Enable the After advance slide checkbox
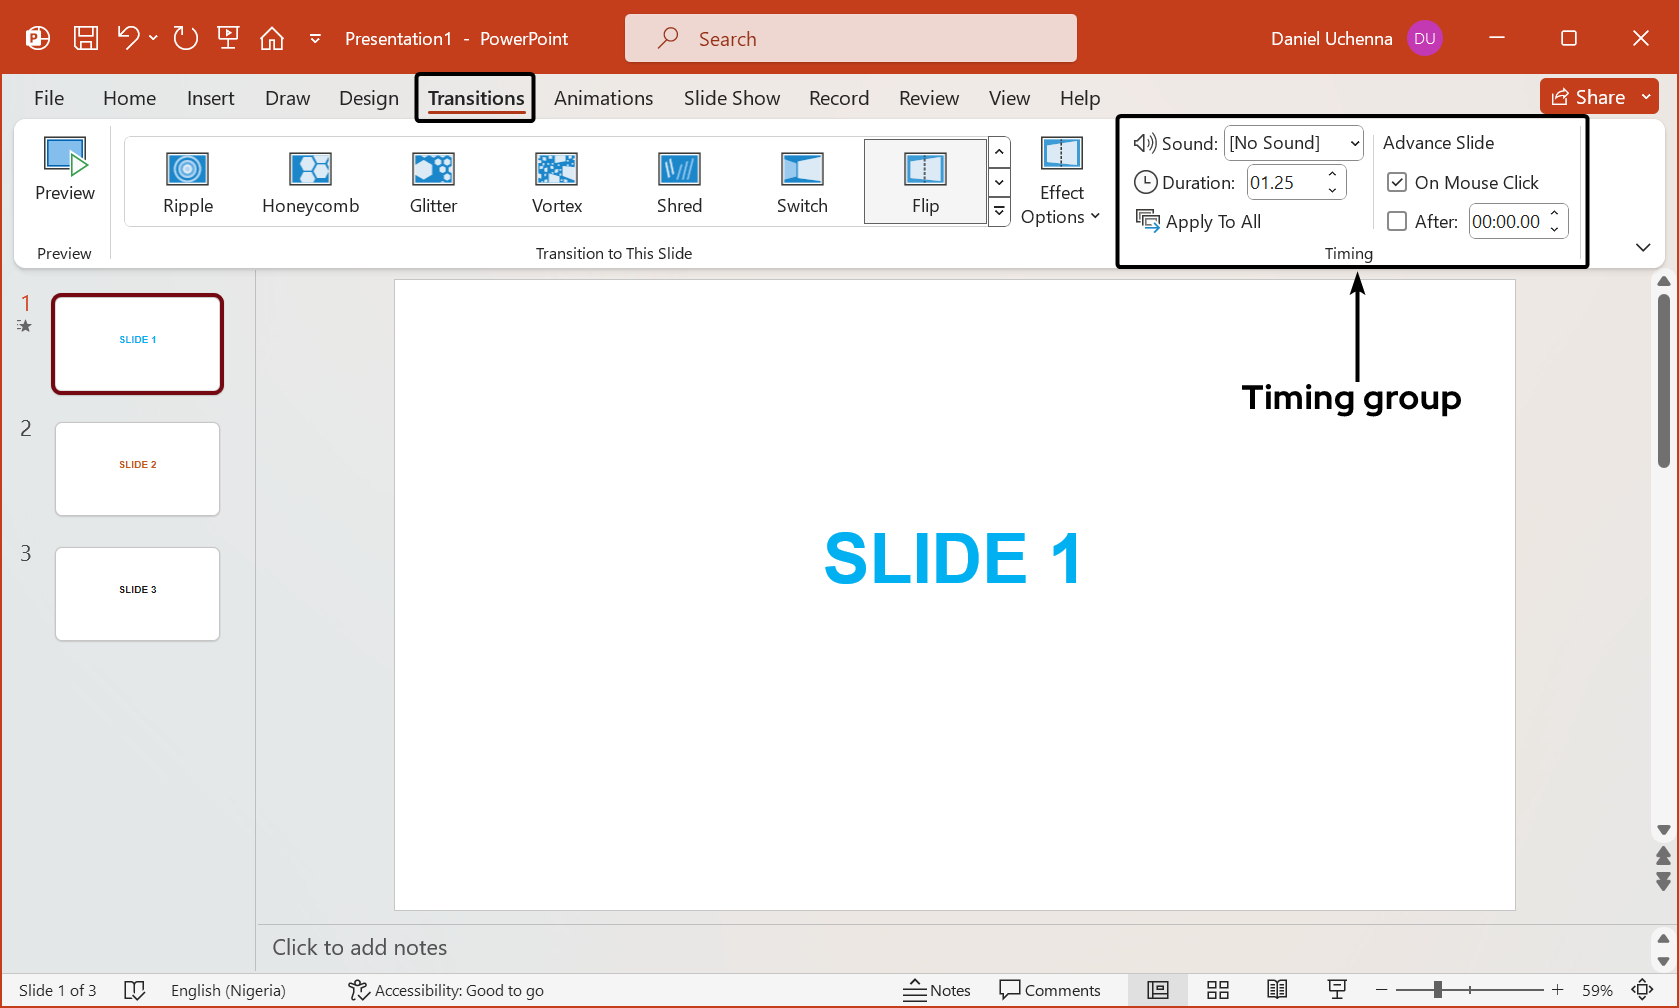1679x1008 pixels. coord(1397,222)
